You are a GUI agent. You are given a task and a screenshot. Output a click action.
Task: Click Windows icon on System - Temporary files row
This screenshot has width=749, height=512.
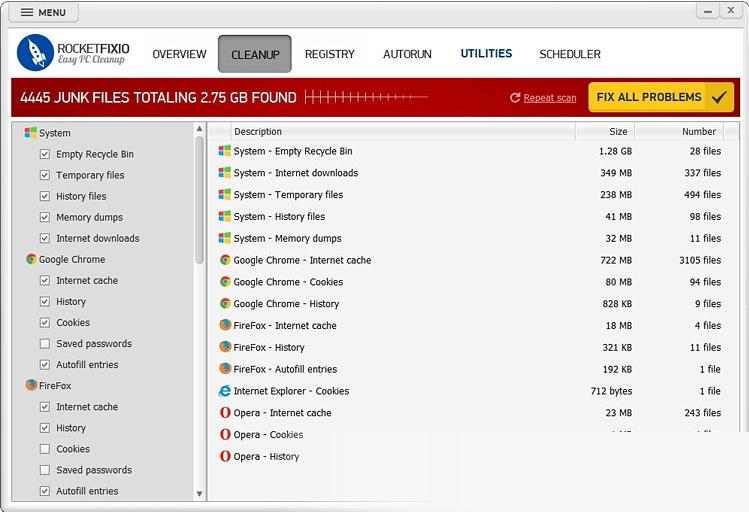pos(225,194)
